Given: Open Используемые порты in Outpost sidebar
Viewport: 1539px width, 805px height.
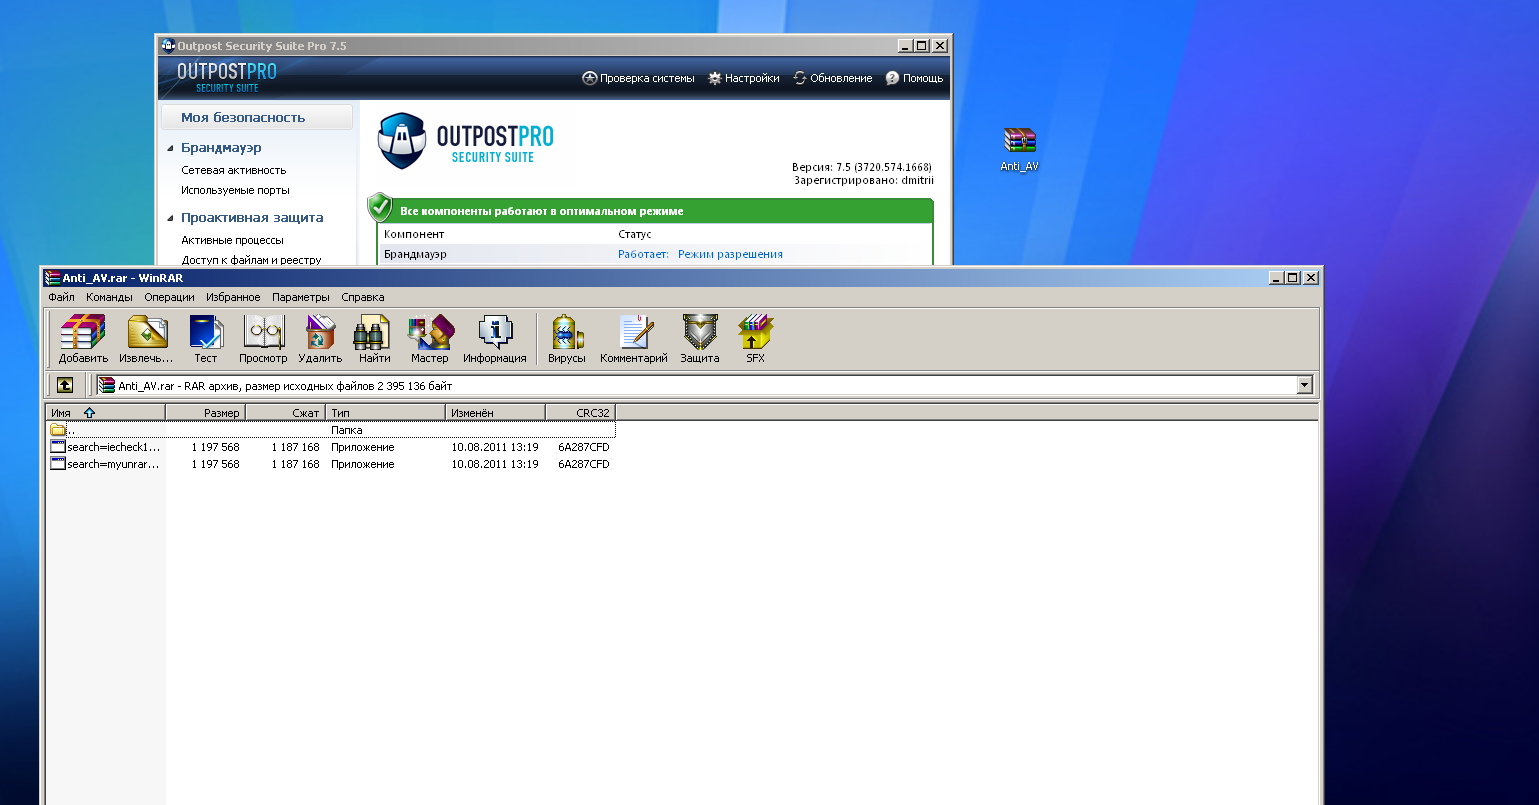Looking at the screenshot, I should (235, 190).
